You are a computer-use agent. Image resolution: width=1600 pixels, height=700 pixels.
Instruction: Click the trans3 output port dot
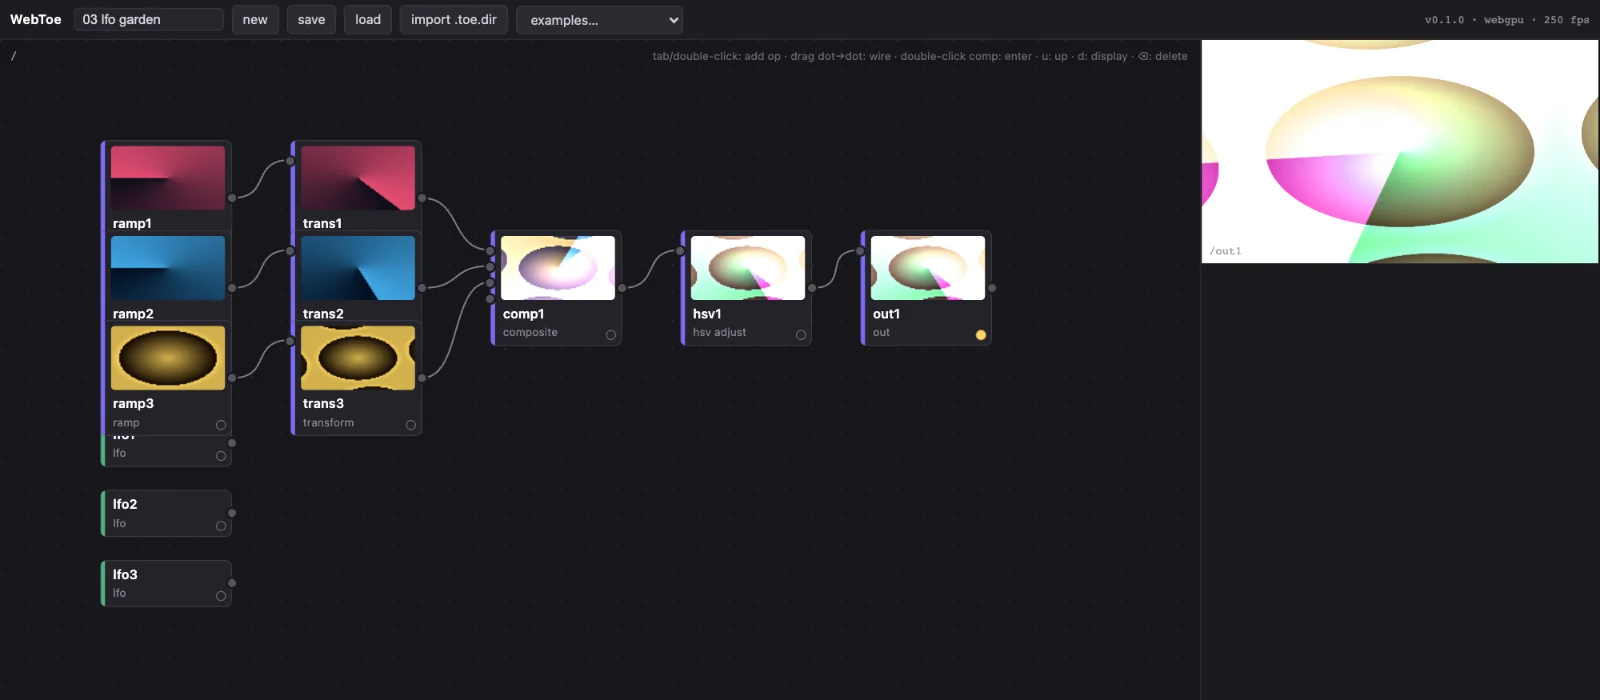[422, 378]
